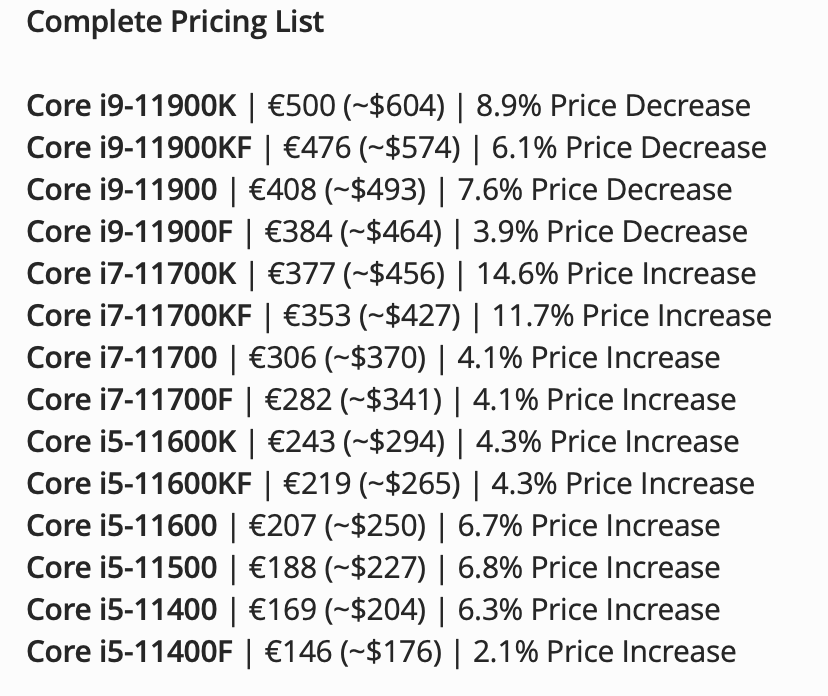Click the Core i7-11700K model name
Screen dimensions: 828x696
click(131, 274)
